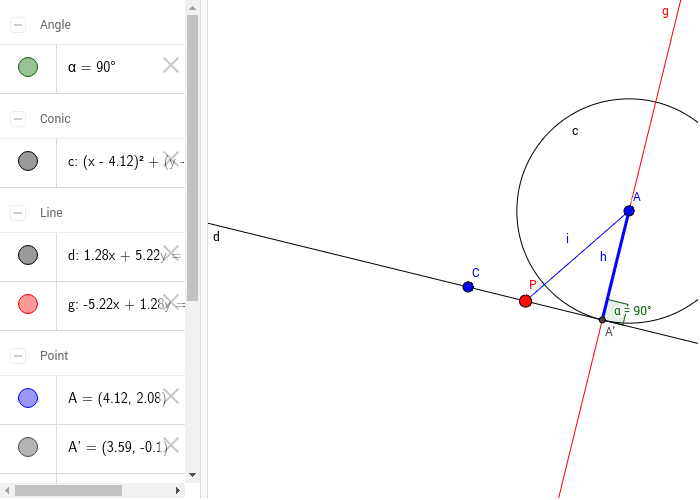Click the vertical scrollbar up arrow

[x=192, y=8]
